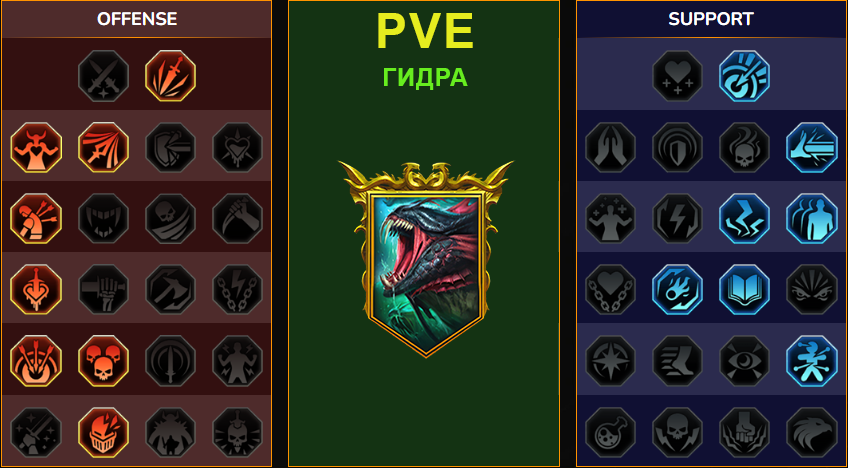Click the dimmed chain lightning offense mastery
The image size is (848, 468).
237,289
